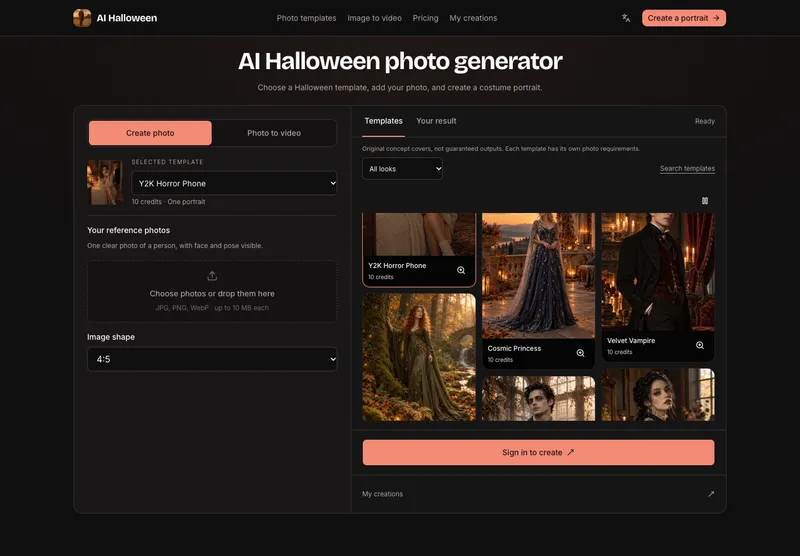This screenshot has height=556, width=800.
Task: Select the Y2K Horror Phone template card
Action: tap(419, 250)
